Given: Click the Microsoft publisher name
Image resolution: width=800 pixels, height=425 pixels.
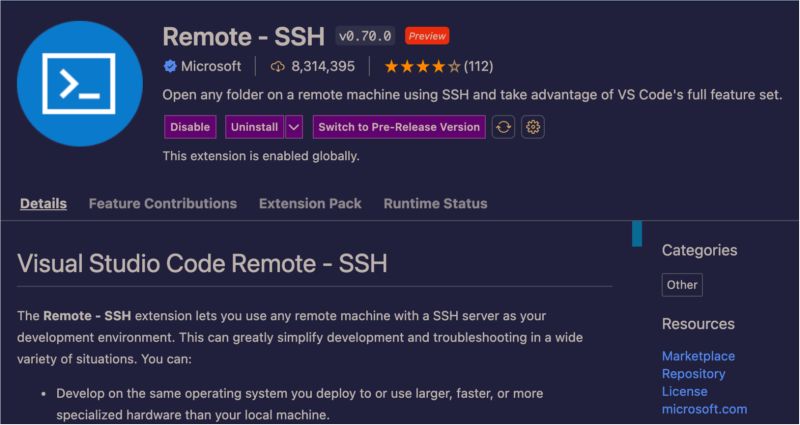Looking at the screenshot, I should [x=211, y=66].
